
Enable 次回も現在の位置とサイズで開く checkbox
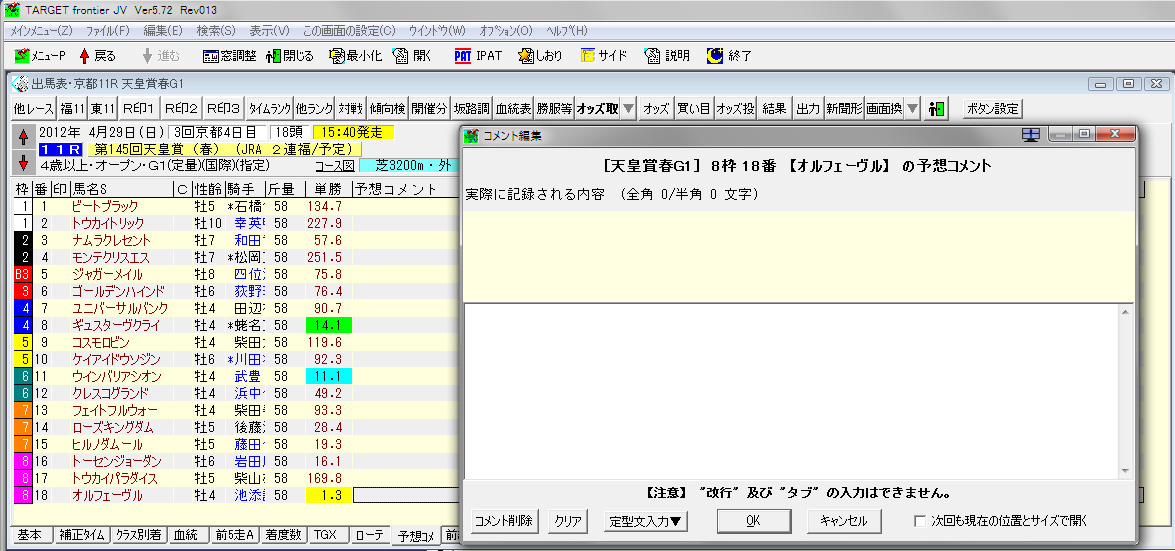920,521
